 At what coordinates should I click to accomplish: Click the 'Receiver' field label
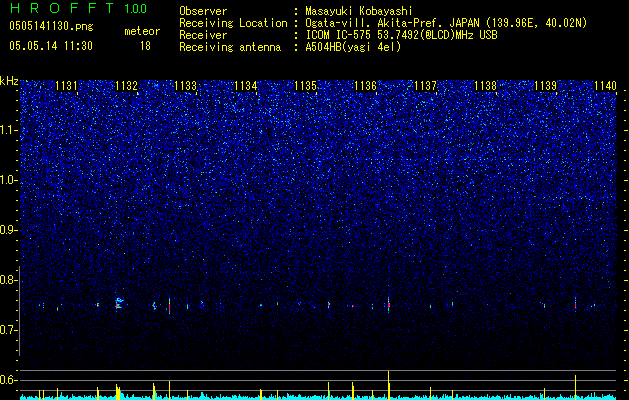coord(203,35)
